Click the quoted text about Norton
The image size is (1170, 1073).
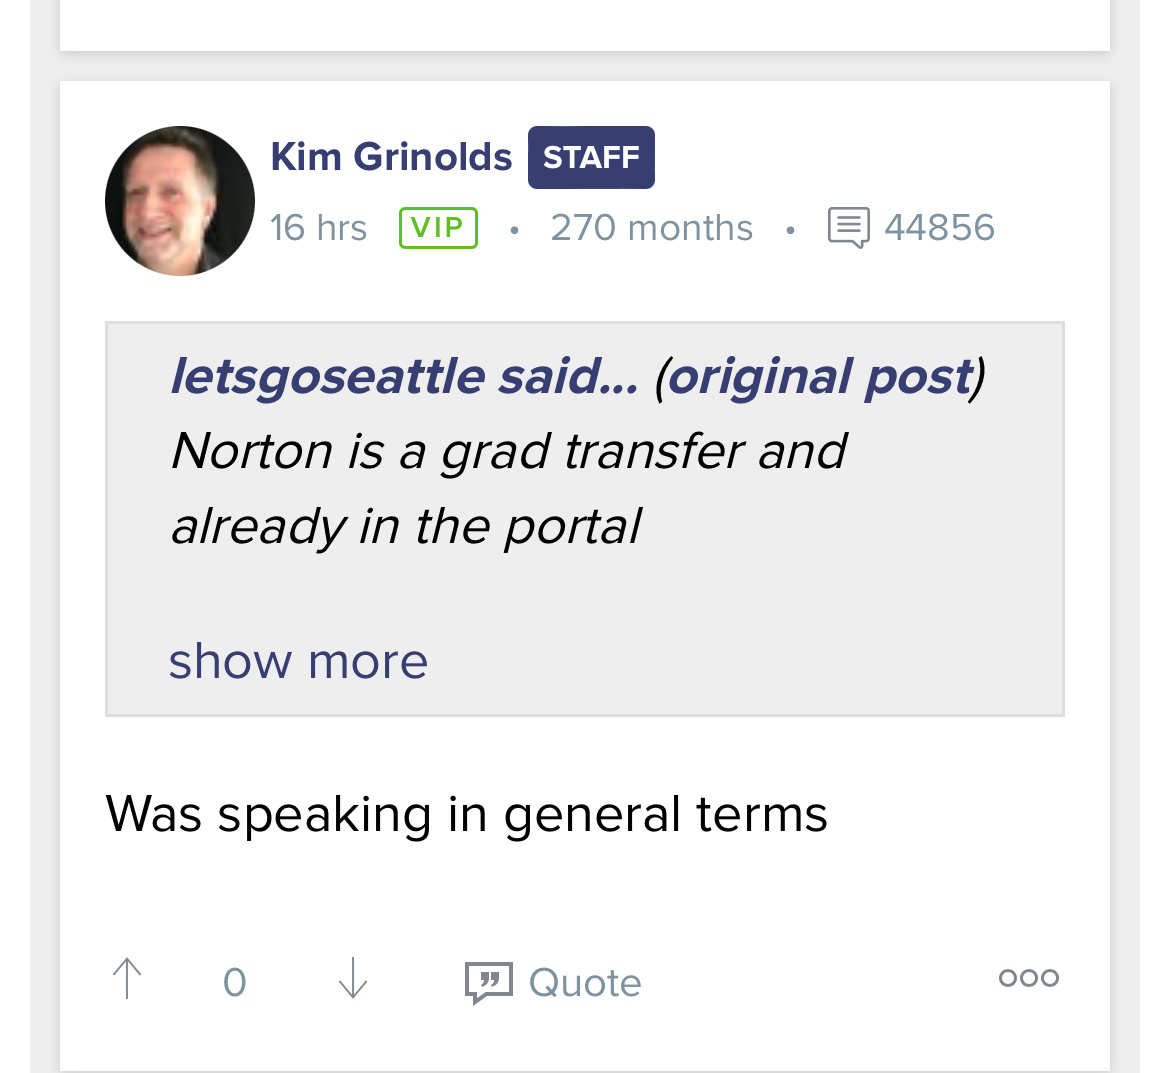click(x=508, y=488)
